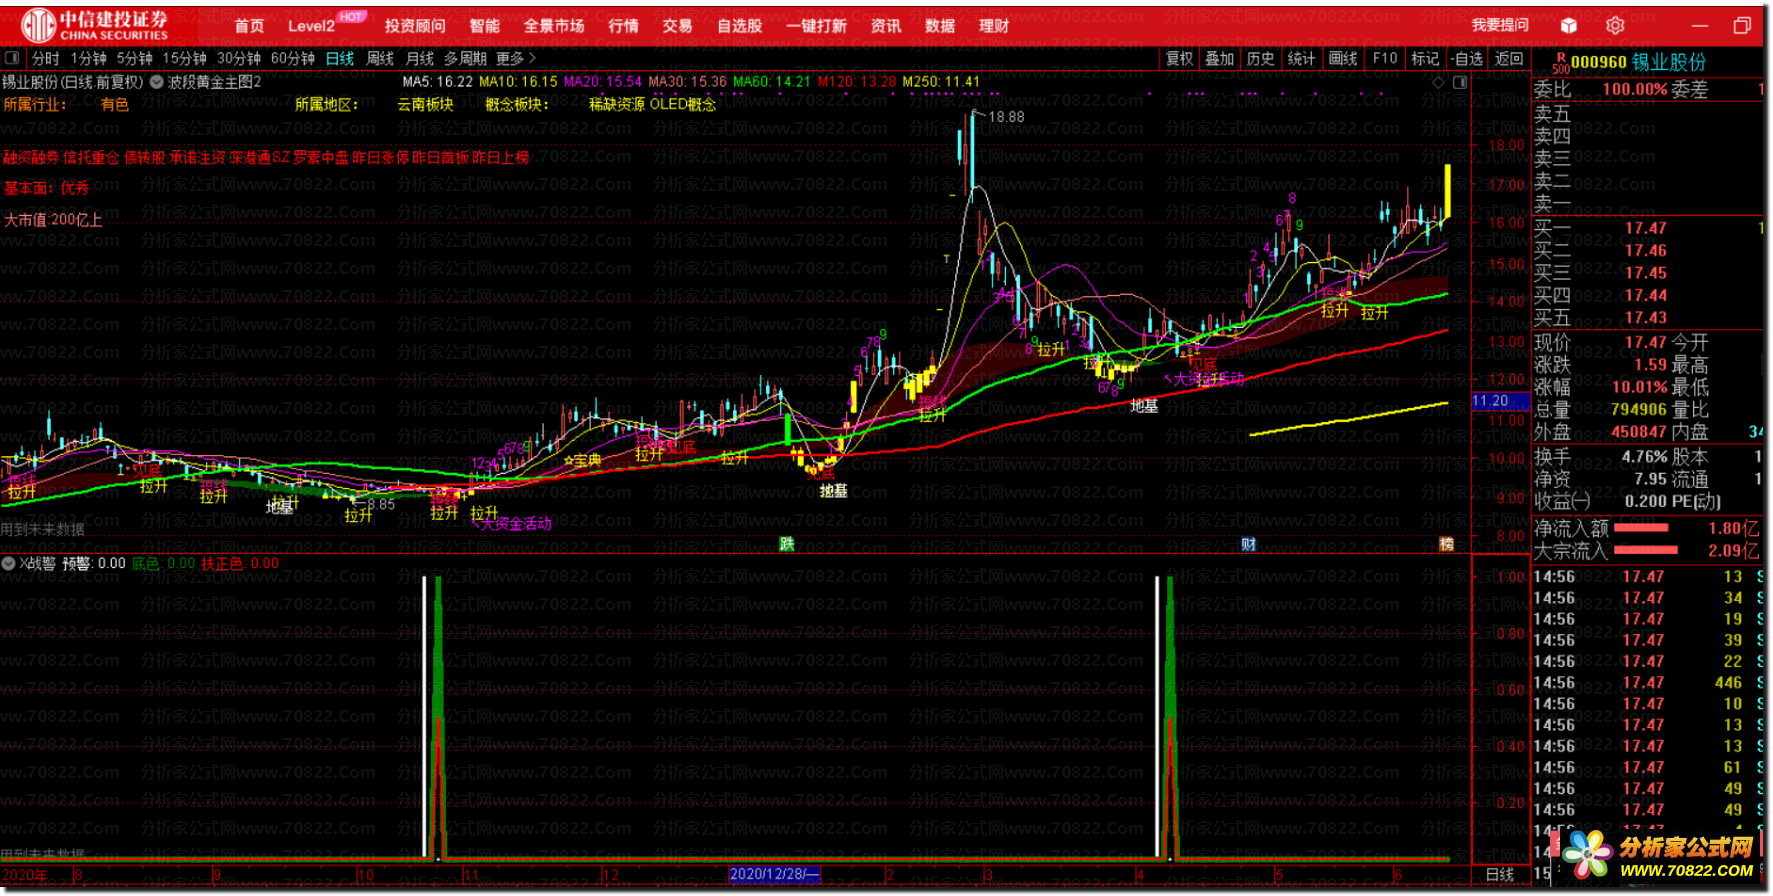Select the 30分钟 period
Image resolution: width=1773 pixels, height=896 pixels.
[x=238, y=58]
